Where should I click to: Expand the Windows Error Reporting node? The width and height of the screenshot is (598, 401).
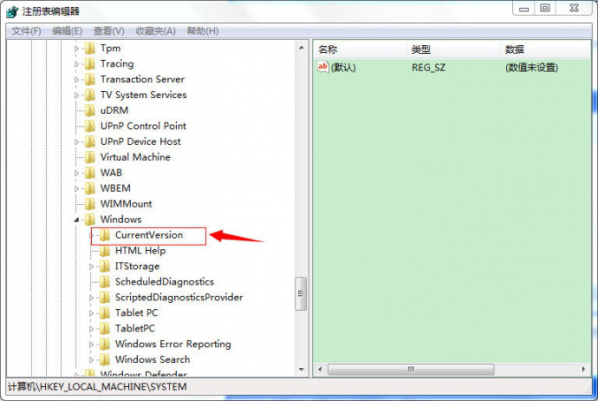[91, 345]
